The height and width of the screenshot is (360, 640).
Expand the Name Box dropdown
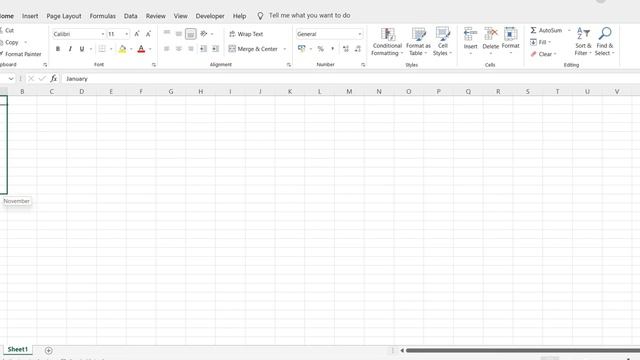(11, 78)
